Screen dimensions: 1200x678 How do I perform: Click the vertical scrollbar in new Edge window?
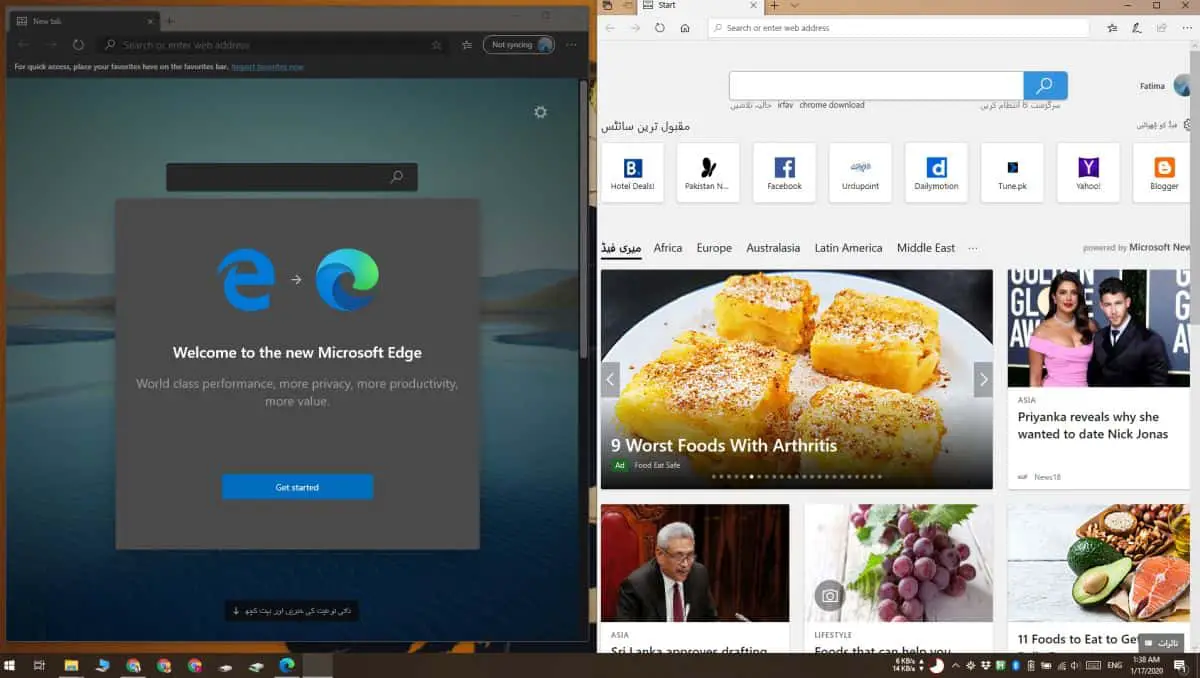pyautogui.click(x=583, y=220)
